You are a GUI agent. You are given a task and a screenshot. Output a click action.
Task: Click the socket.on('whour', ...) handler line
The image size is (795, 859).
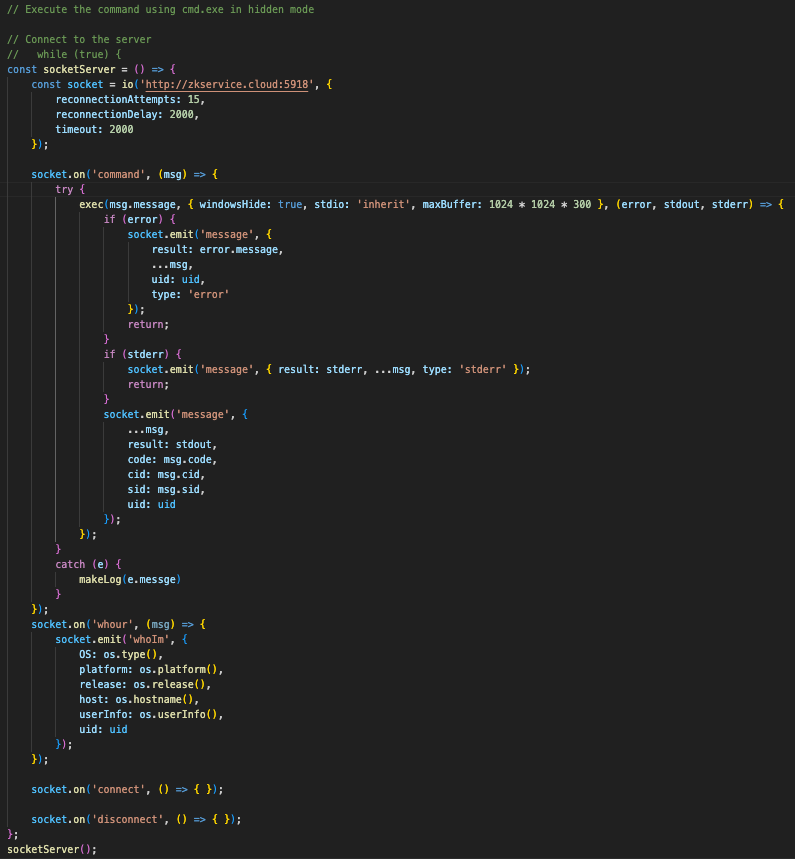pyautogui.click(x=118, y=625)
